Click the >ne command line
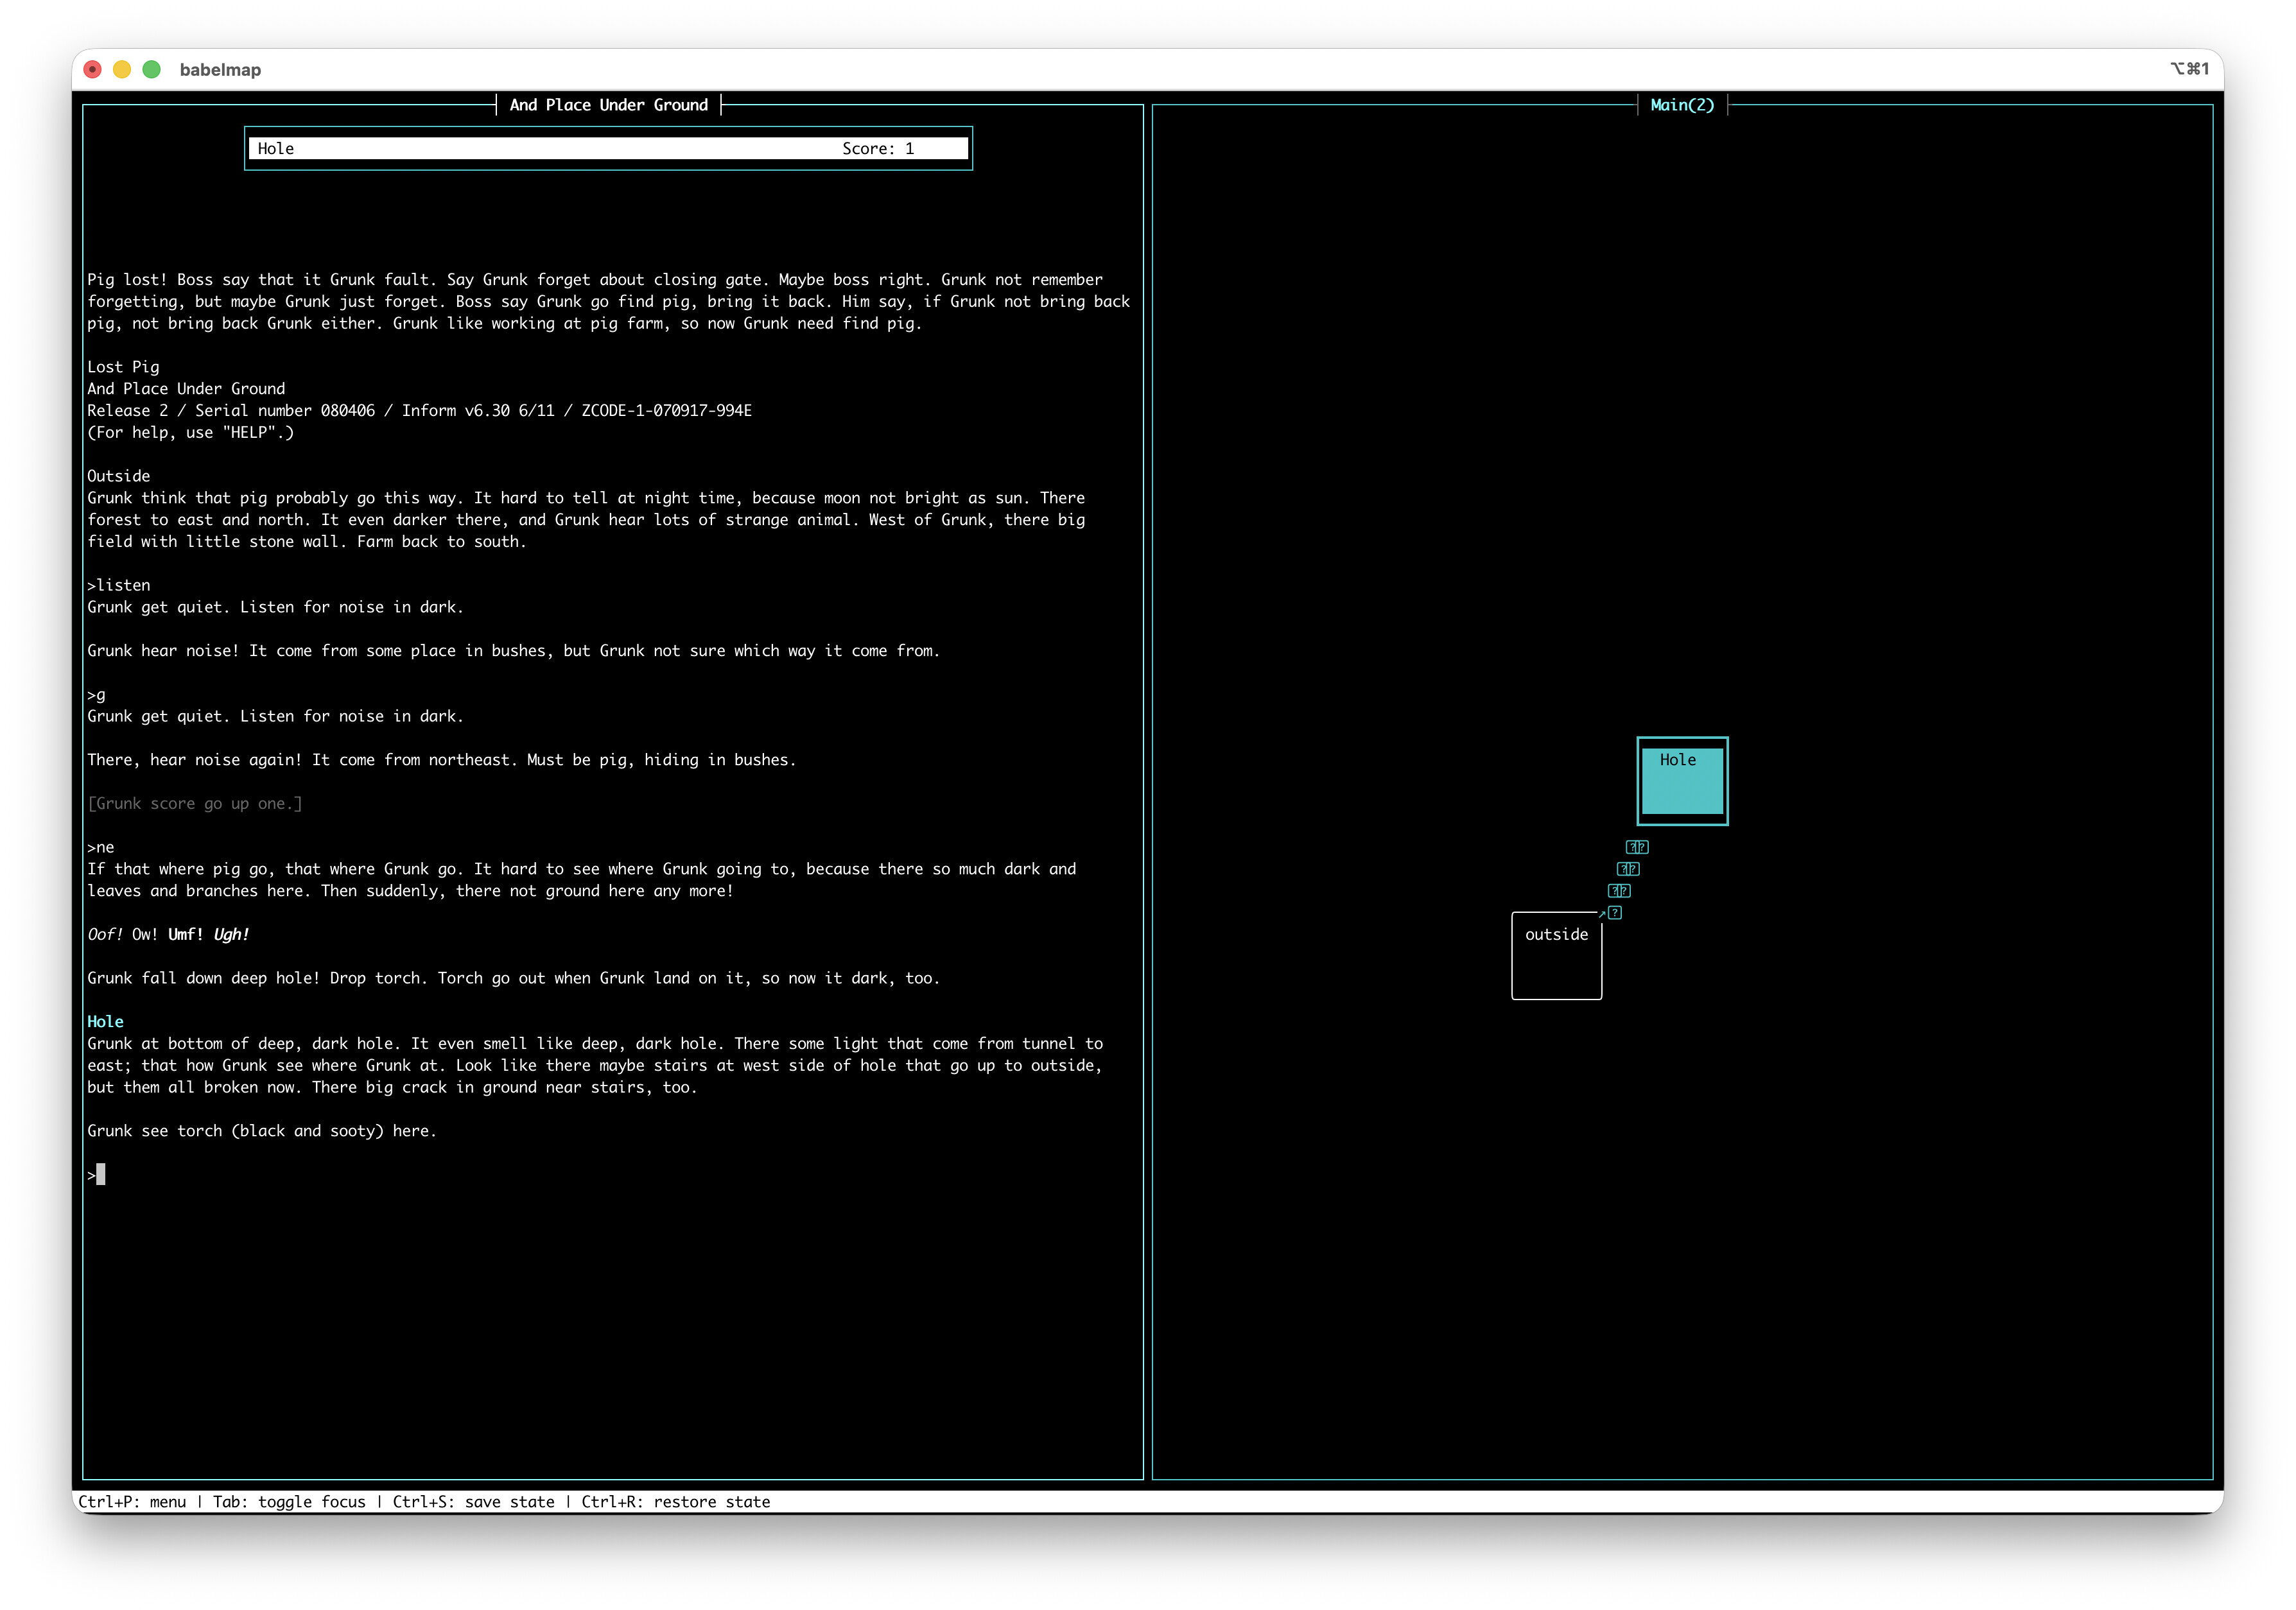This screenshot has height=1610, width=2296. click(101, 847)
